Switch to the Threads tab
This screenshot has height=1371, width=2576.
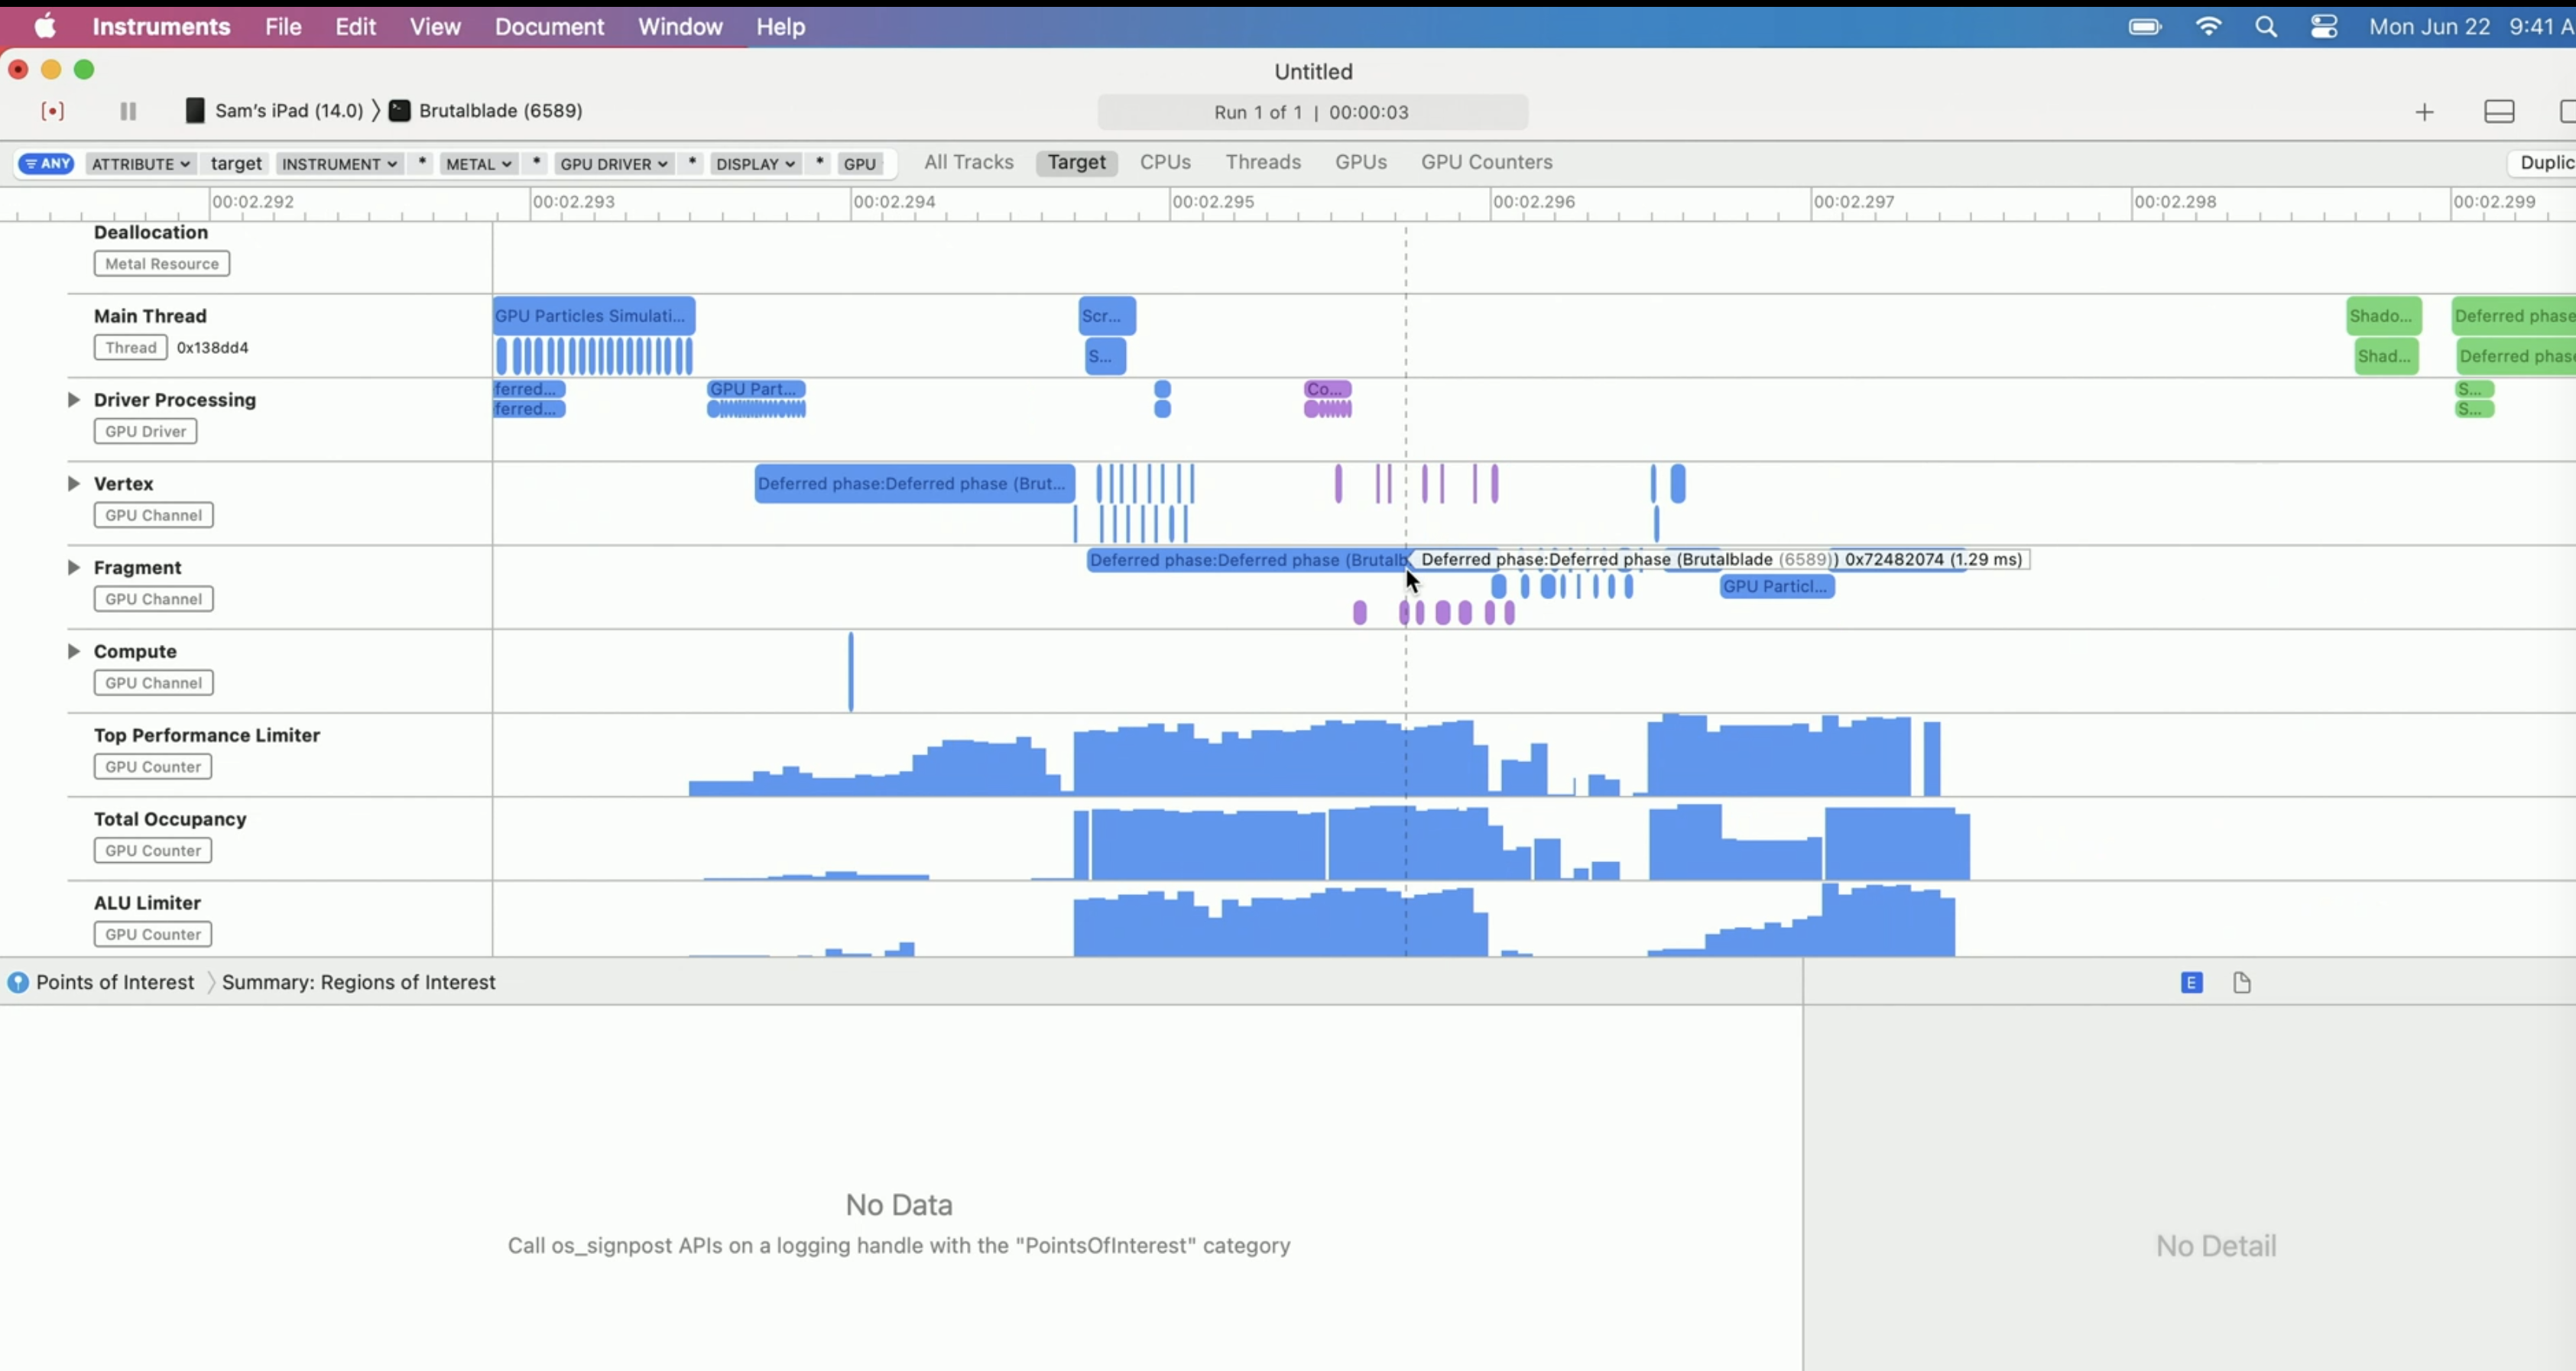[1263, 162]
